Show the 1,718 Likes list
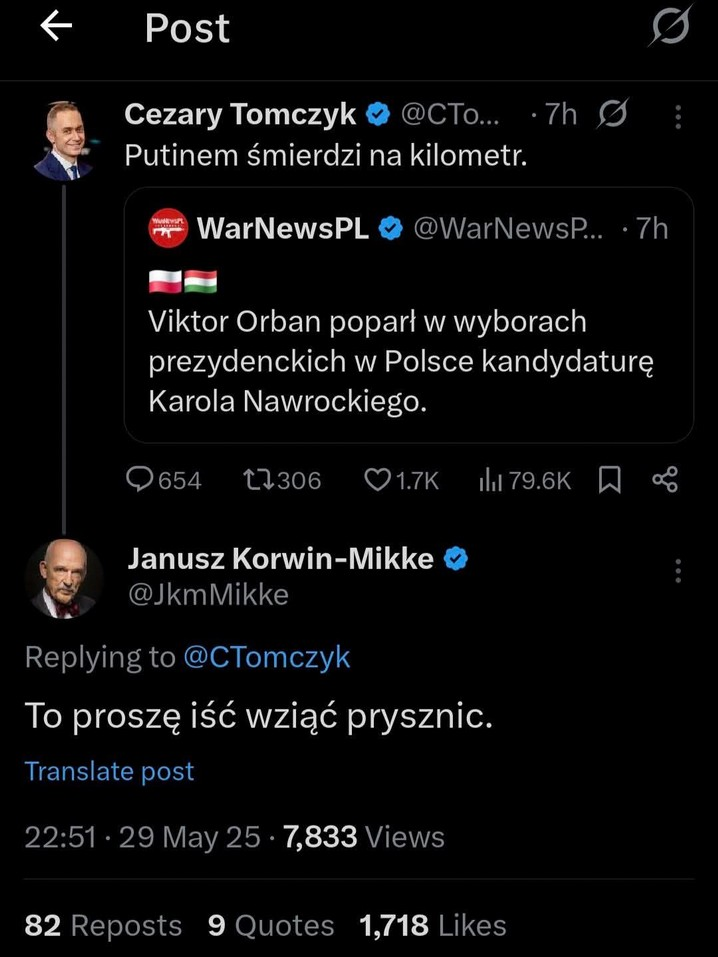Image resolution: width=718 pixels, height=957 pixels. coord(433,925)
